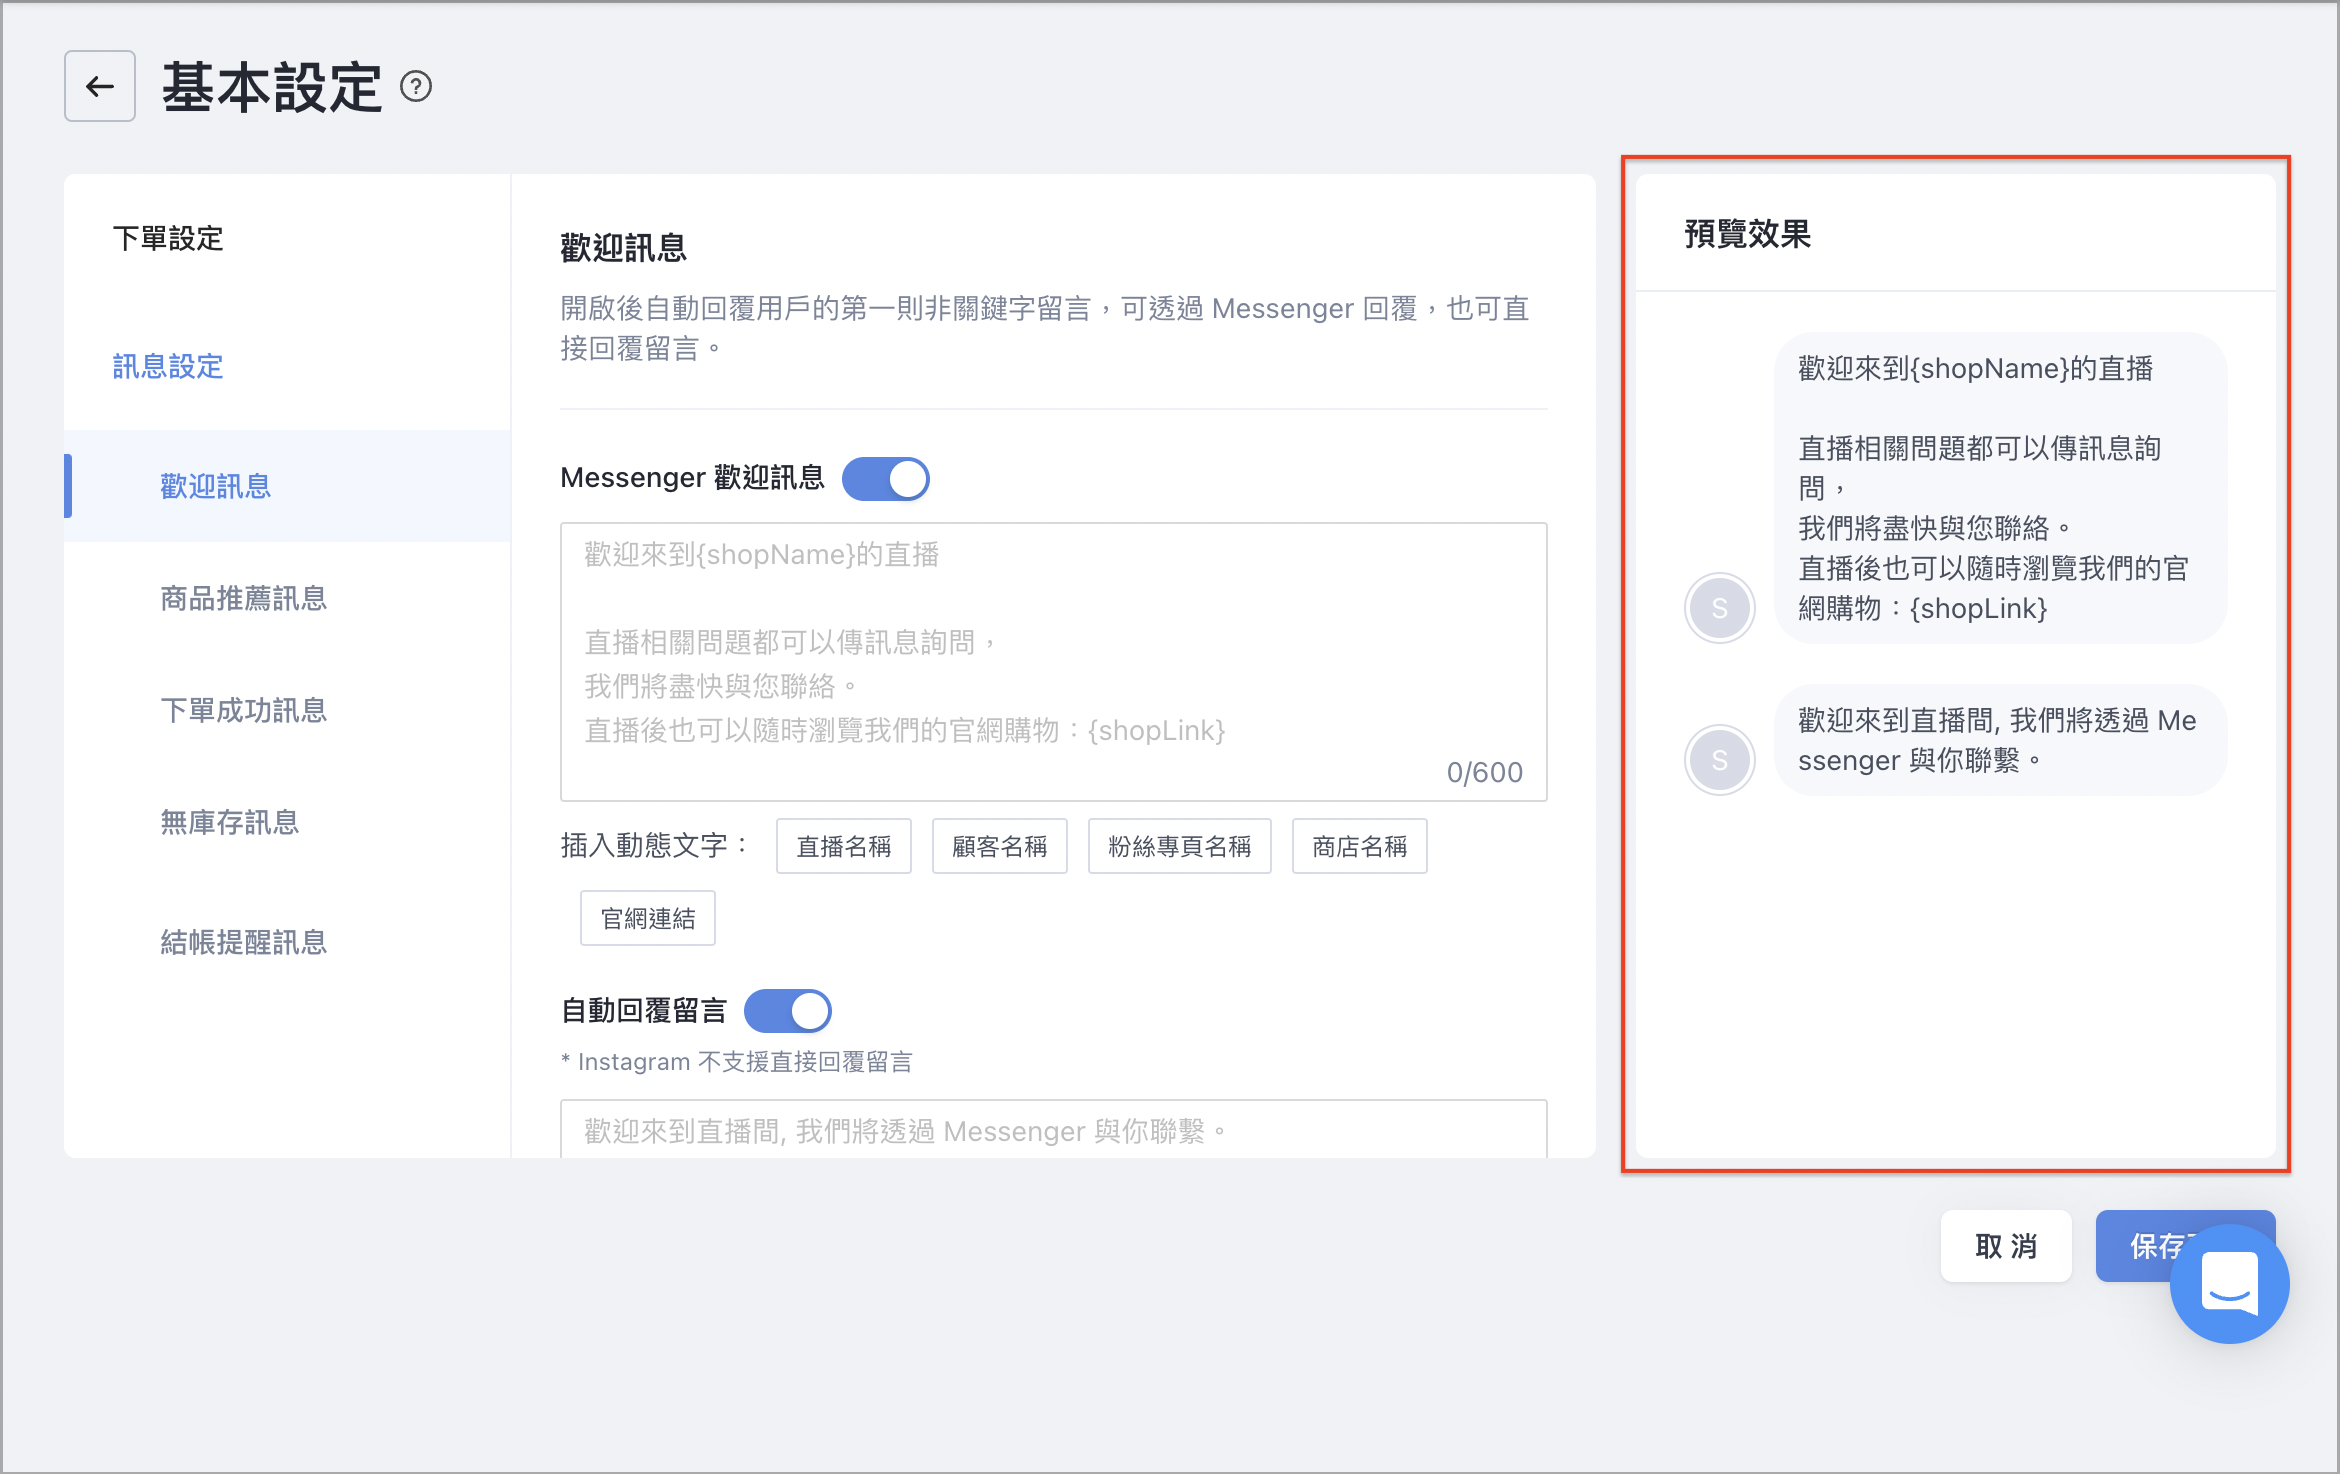
Task: Click the first S avatar in the preview
Action: pos(1719,608)
